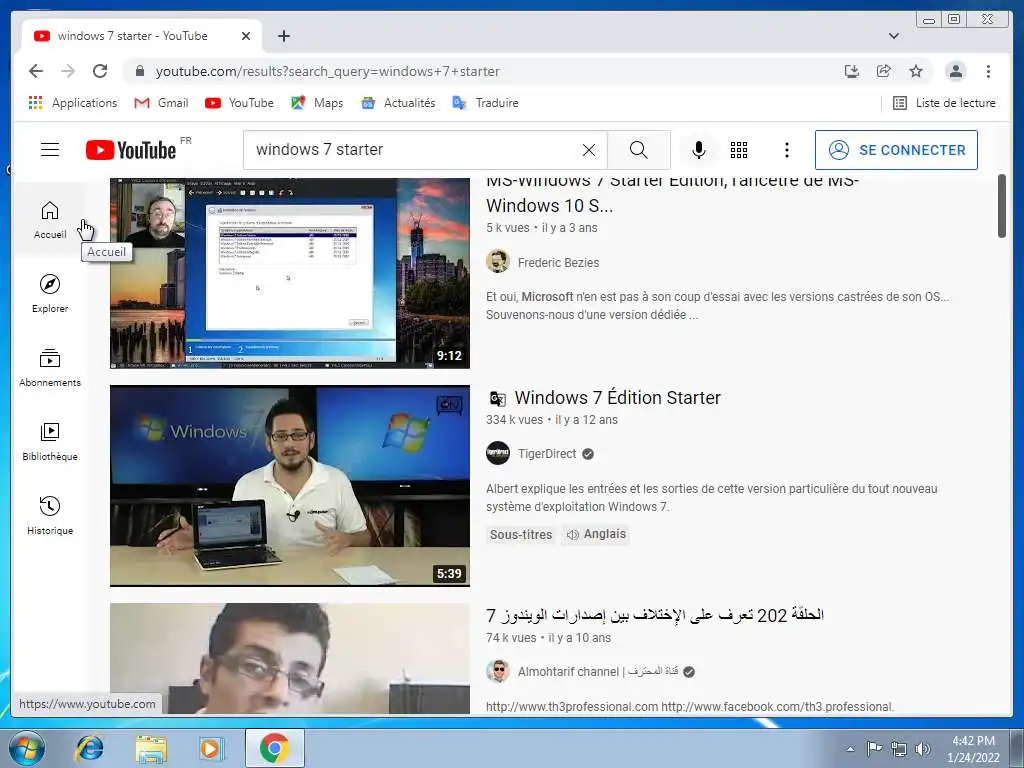Open the YouTube apps grid icon
1024x768 pixels.
click(739, 150)
